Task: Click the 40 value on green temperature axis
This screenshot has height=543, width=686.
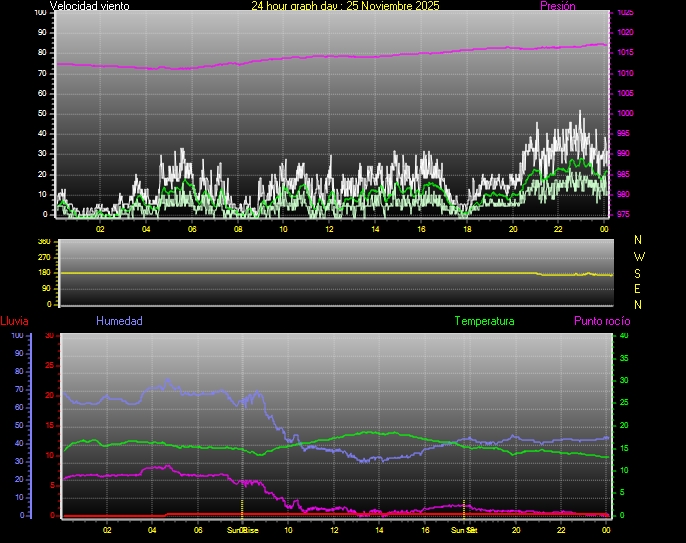Action: click(624, 336)
